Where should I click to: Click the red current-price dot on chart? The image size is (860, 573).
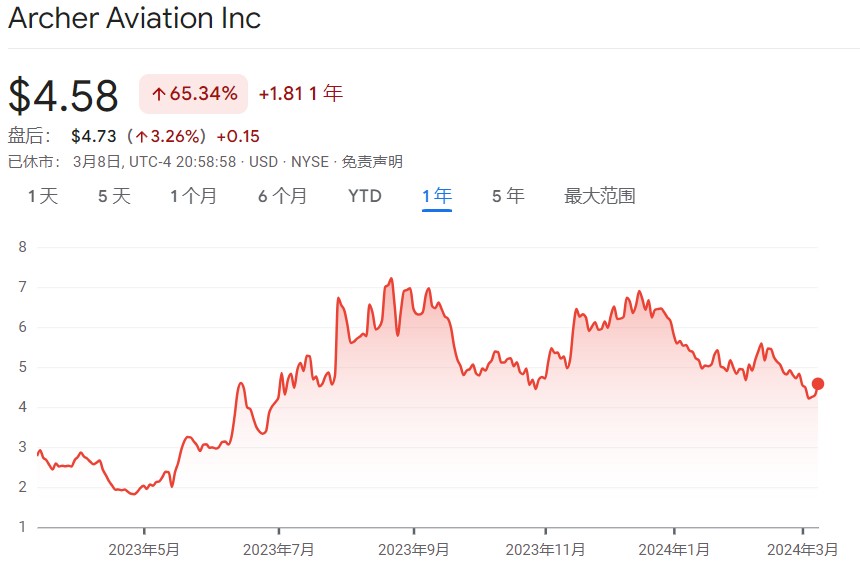point(818,384)
